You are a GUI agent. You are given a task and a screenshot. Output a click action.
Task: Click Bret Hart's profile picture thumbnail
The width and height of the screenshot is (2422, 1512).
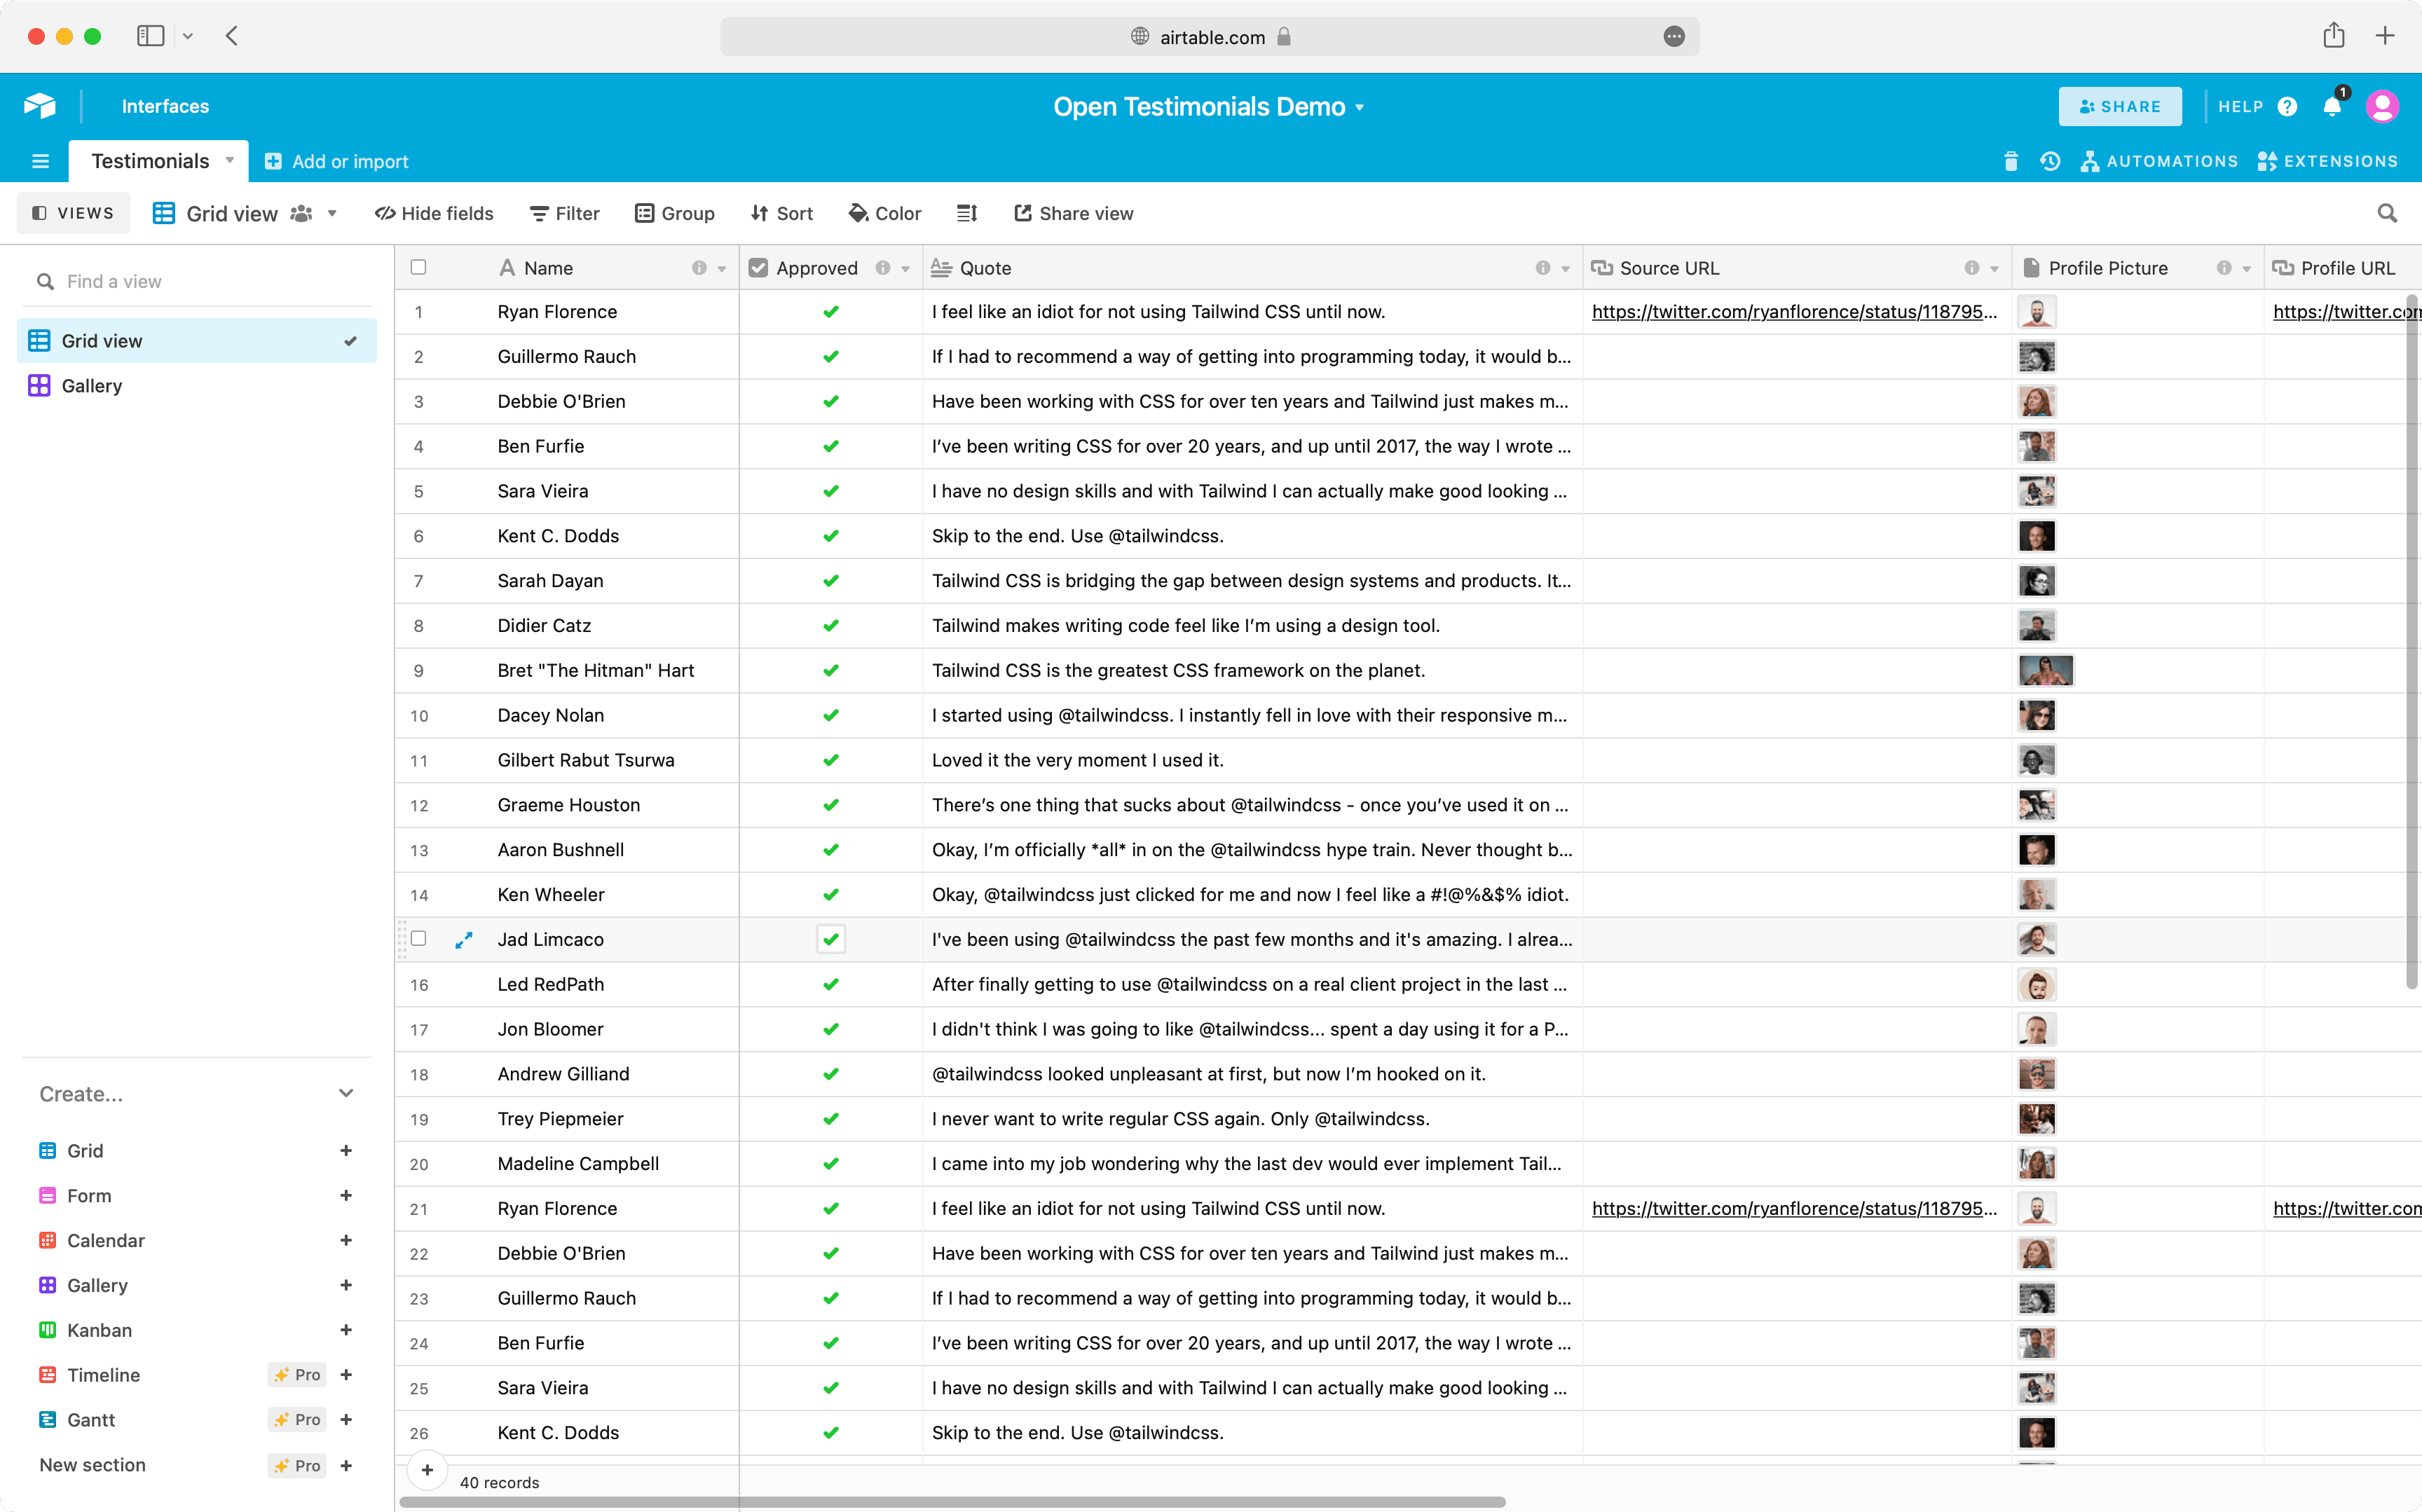[2045, 671]
